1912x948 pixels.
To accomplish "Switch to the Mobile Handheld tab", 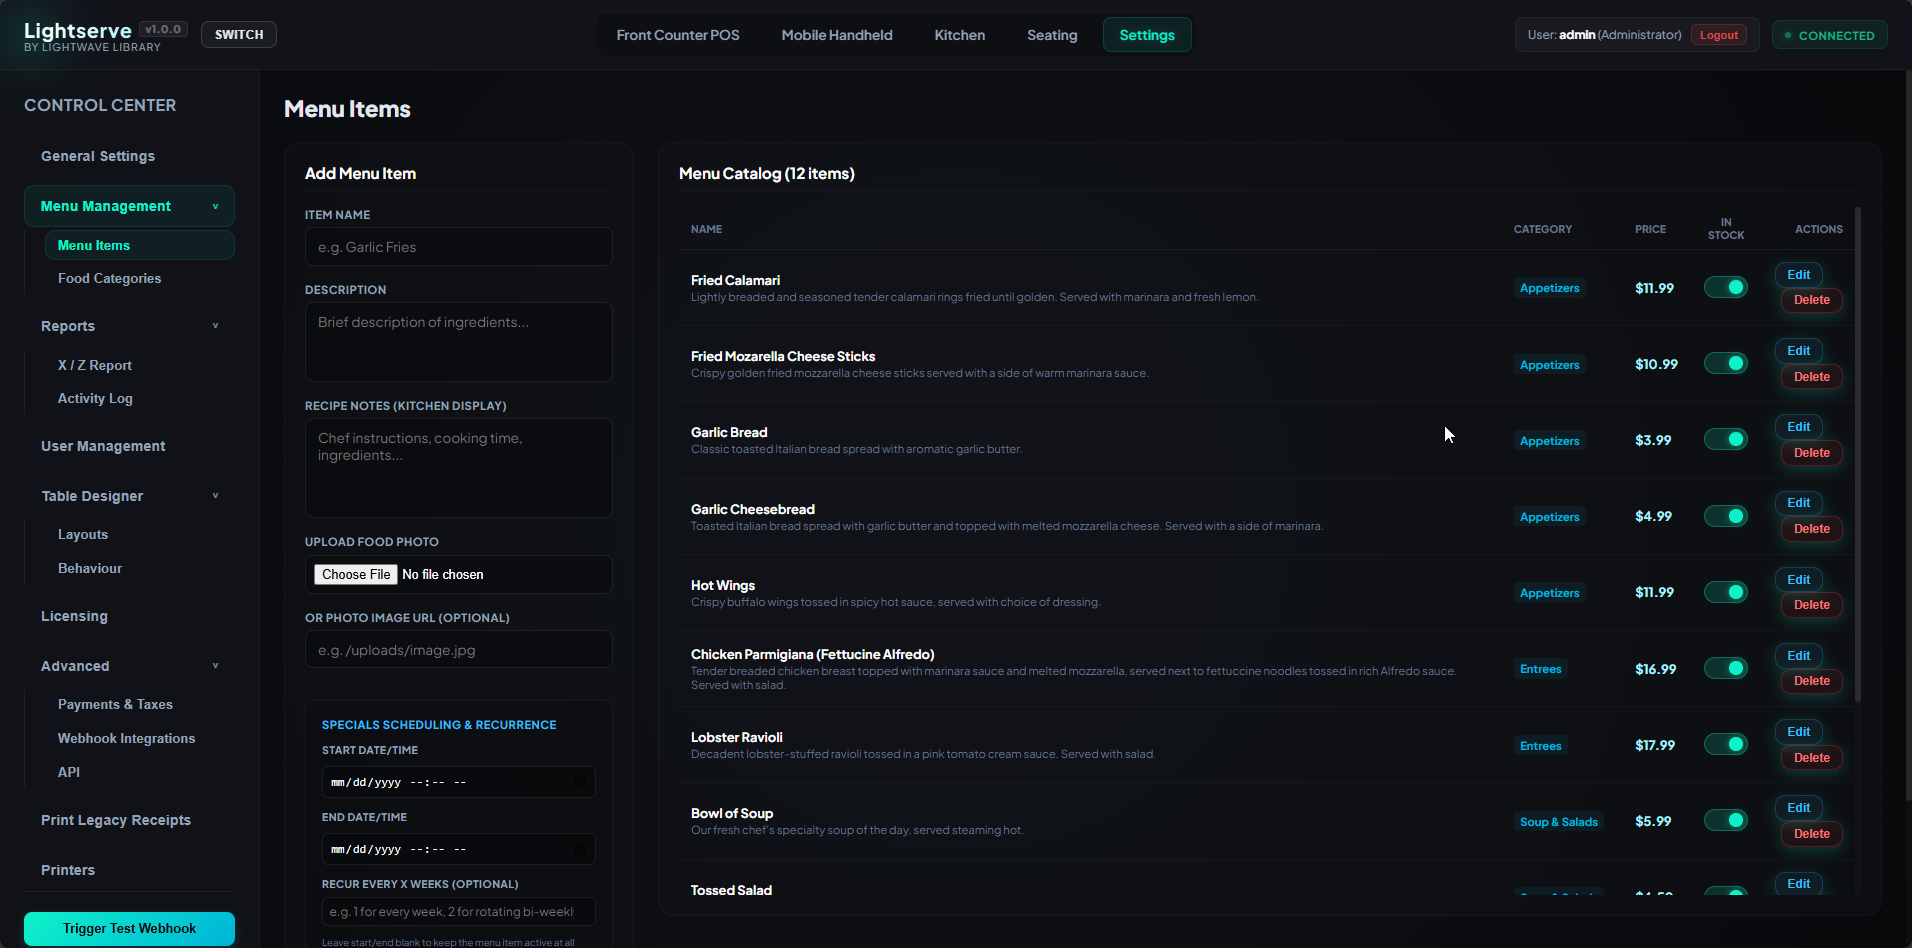I will (x=837, y=35).
